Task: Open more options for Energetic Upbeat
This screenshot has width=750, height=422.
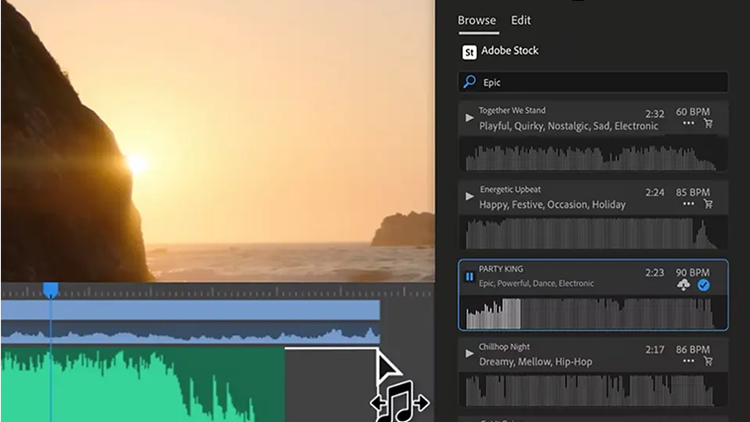Action: pos(688,203)
